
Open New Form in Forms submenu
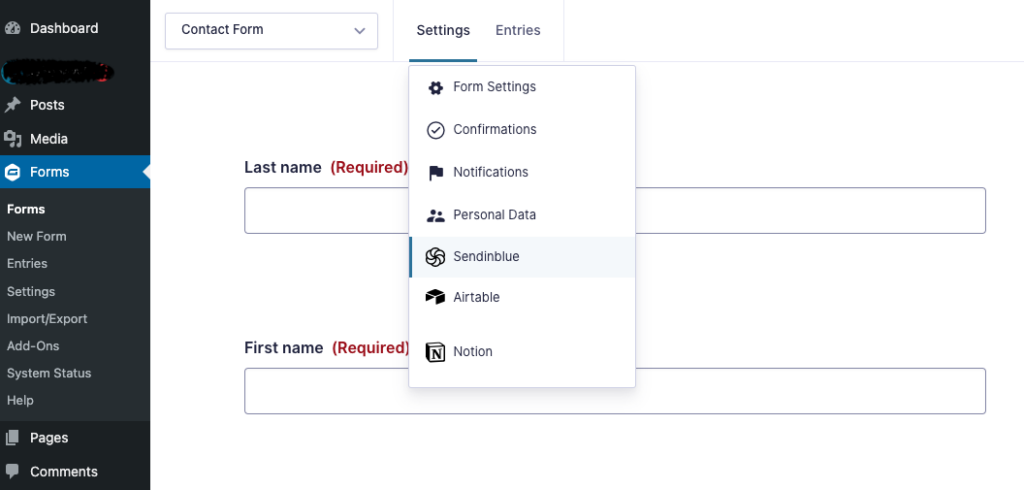pyautogui.click(x=36, y=237)
